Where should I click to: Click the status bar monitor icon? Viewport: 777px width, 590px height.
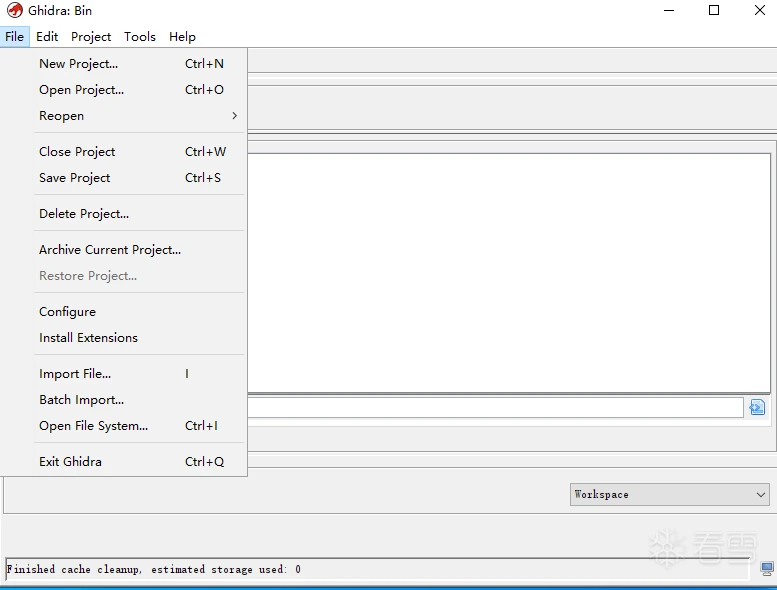(x=766, y=569)
